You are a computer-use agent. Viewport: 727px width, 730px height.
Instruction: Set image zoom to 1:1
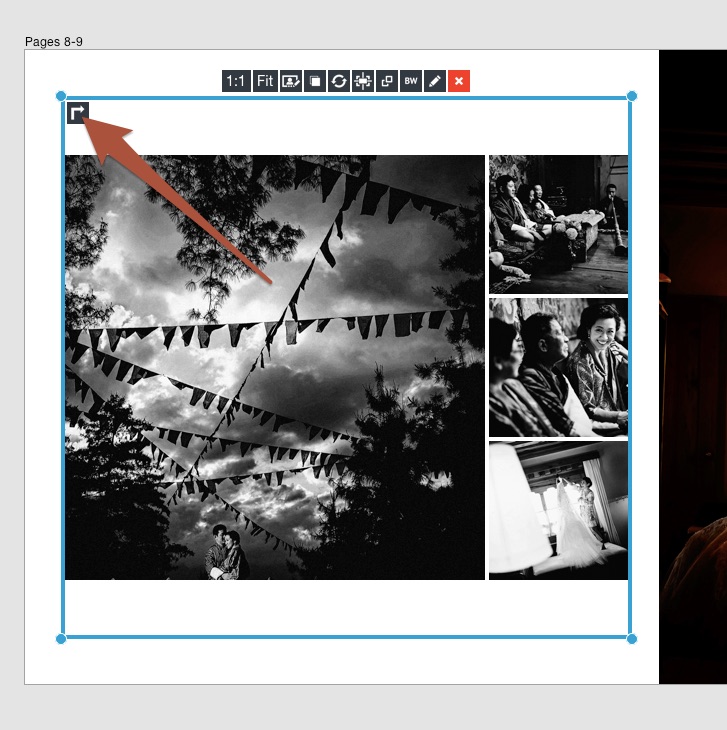[x=236, y=81]
